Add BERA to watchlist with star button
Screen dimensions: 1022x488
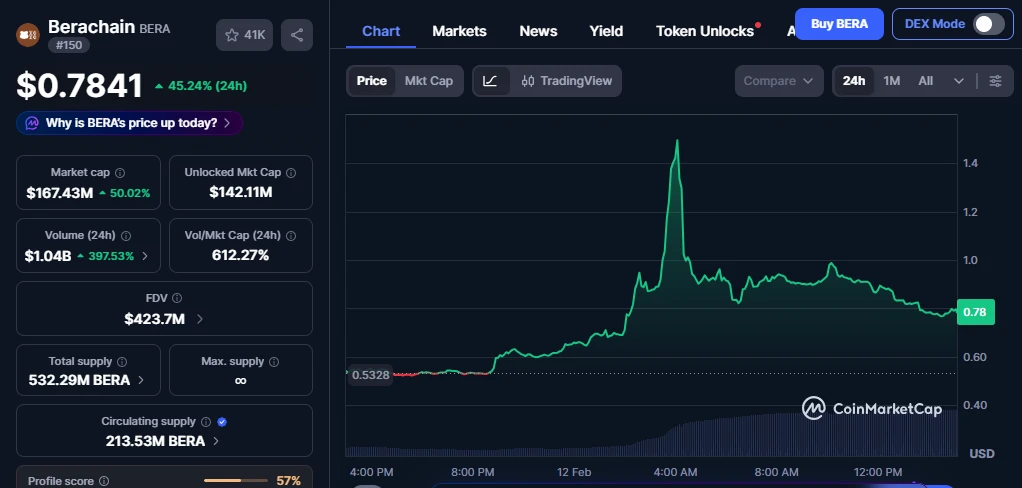pos(244,35)
